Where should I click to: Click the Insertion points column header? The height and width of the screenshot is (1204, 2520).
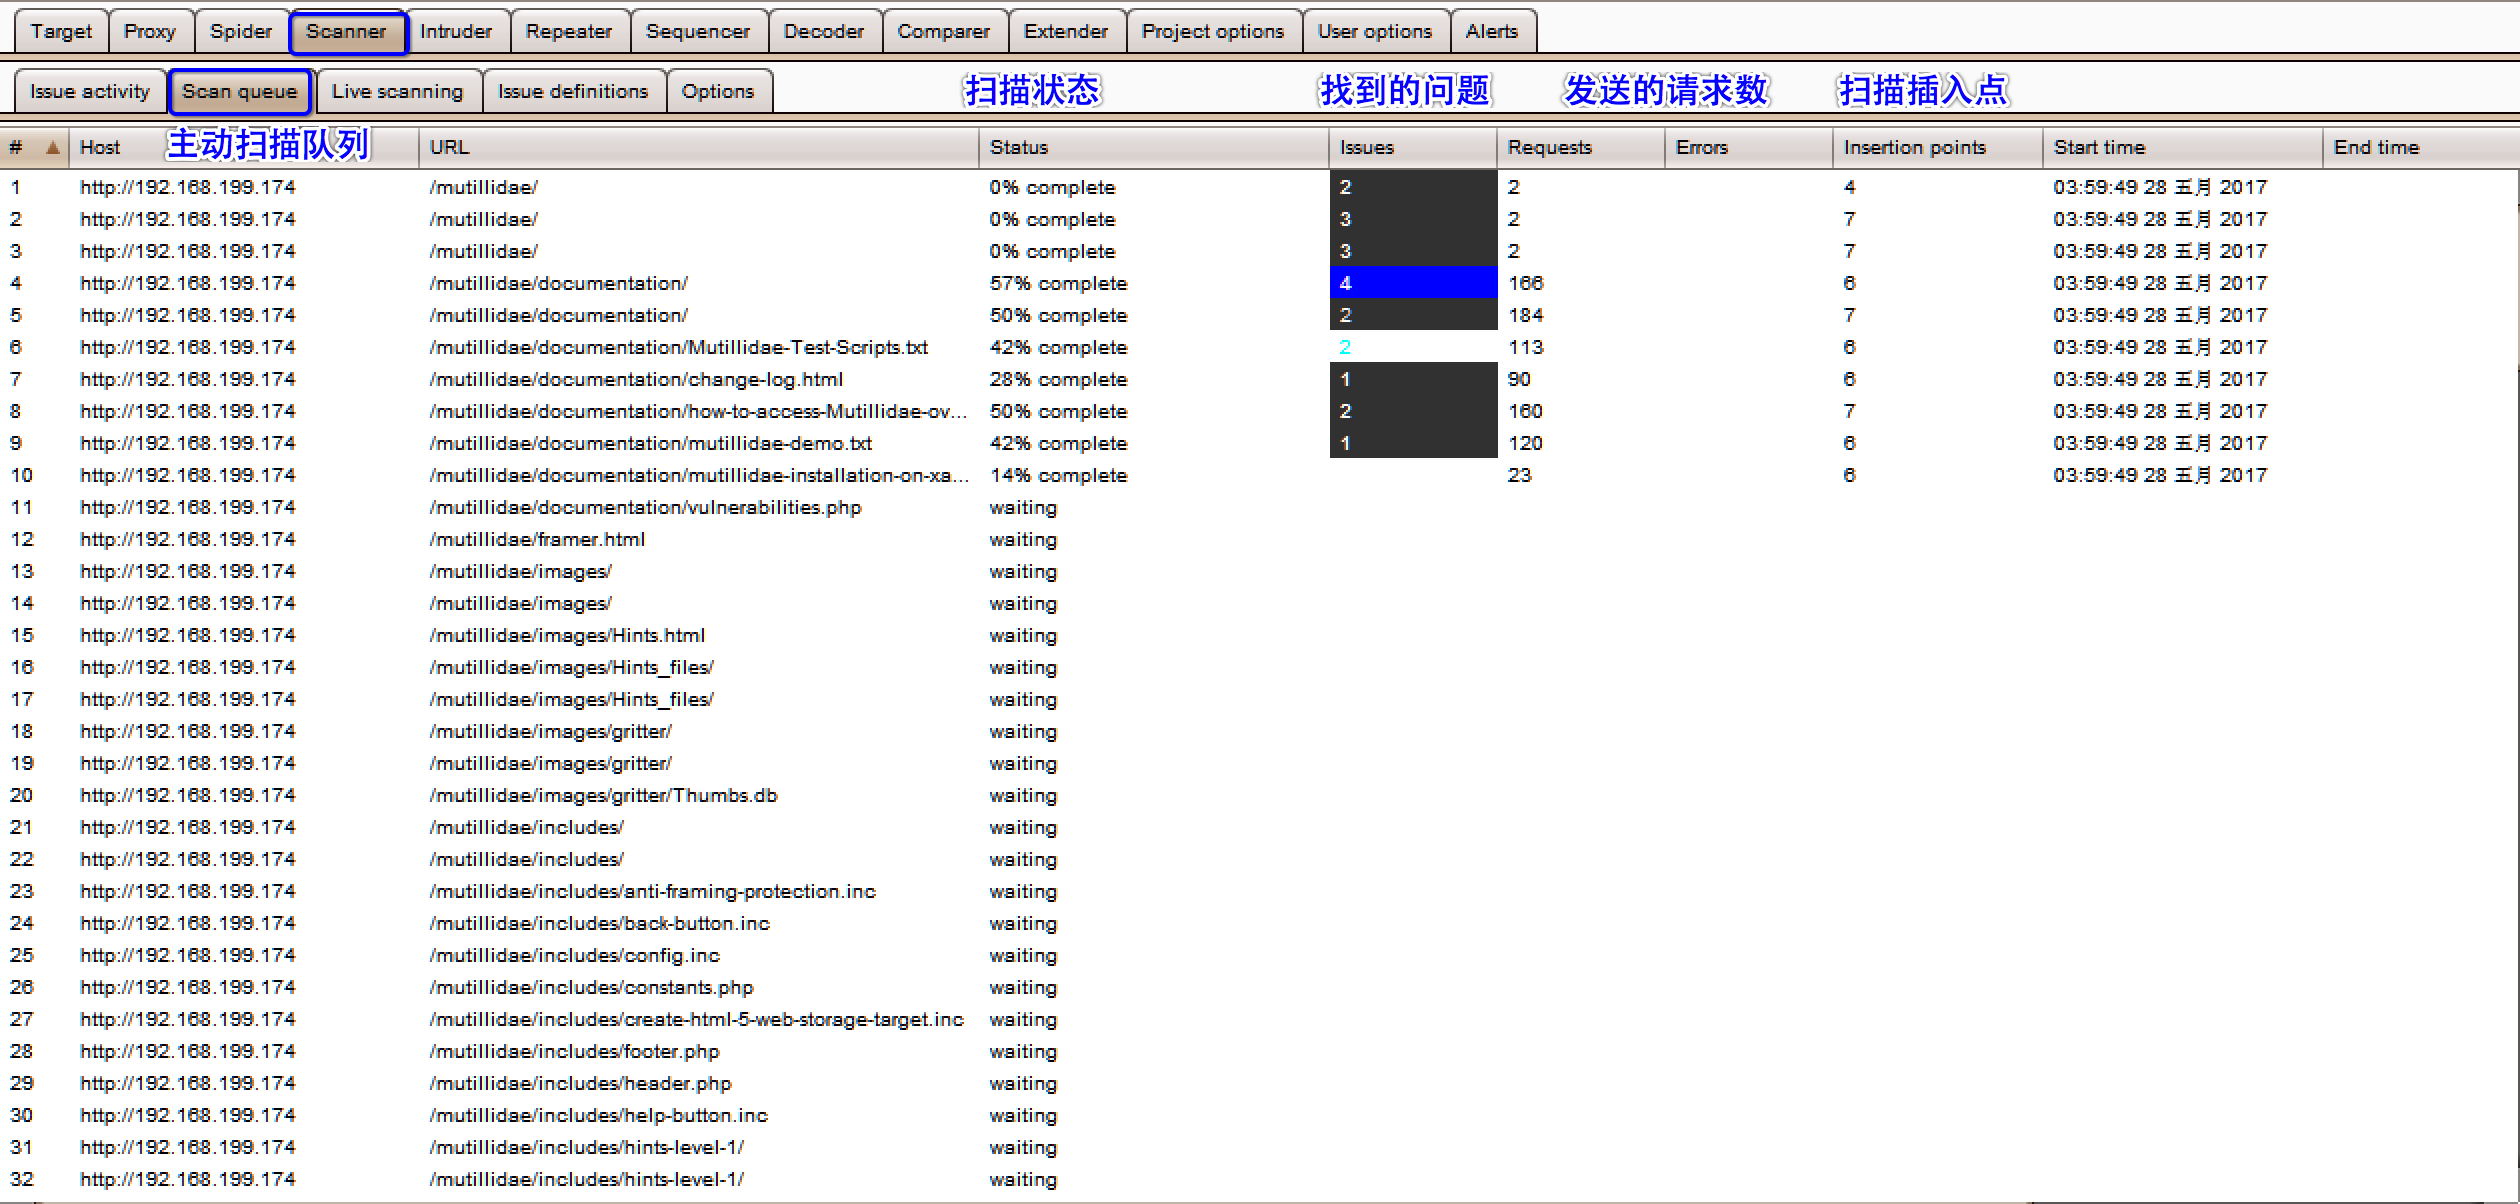(1914, 148)
